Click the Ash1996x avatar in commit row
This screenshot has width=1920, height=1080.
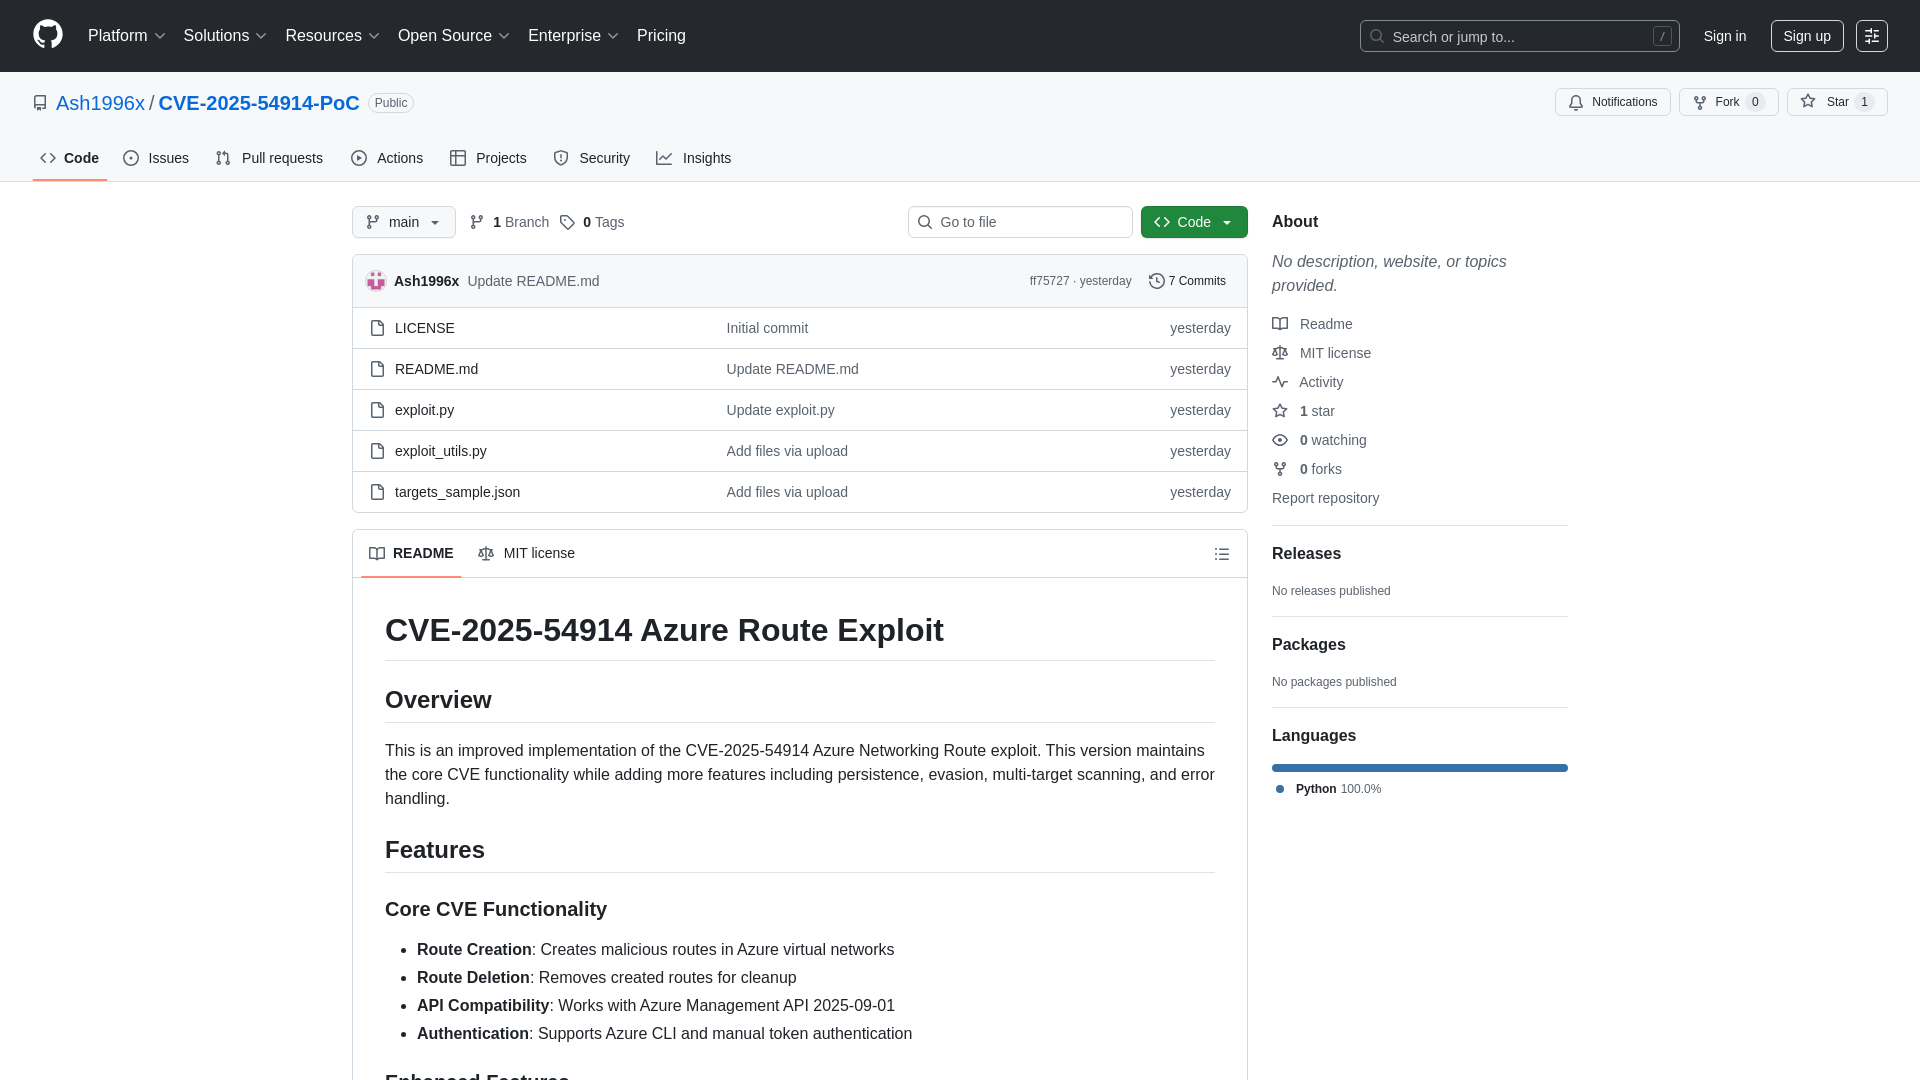(376, 281)
